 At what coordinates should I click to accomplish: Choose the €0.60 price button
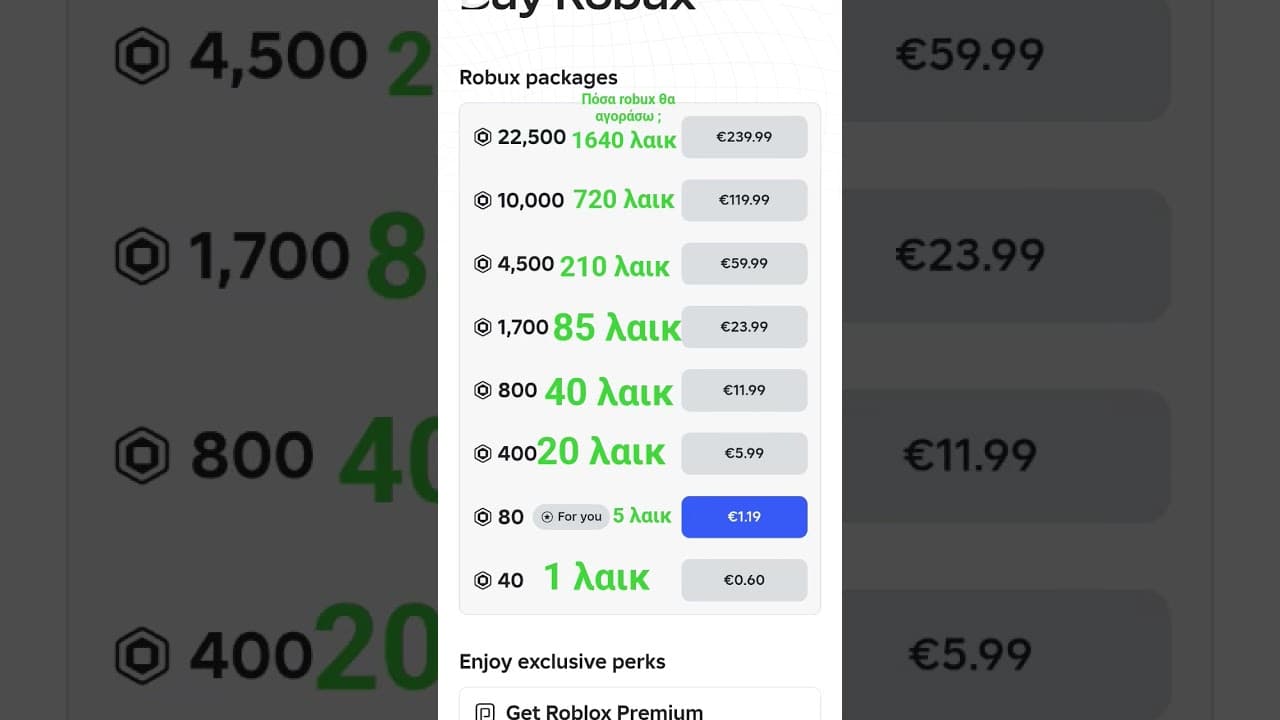pos(744,580)
